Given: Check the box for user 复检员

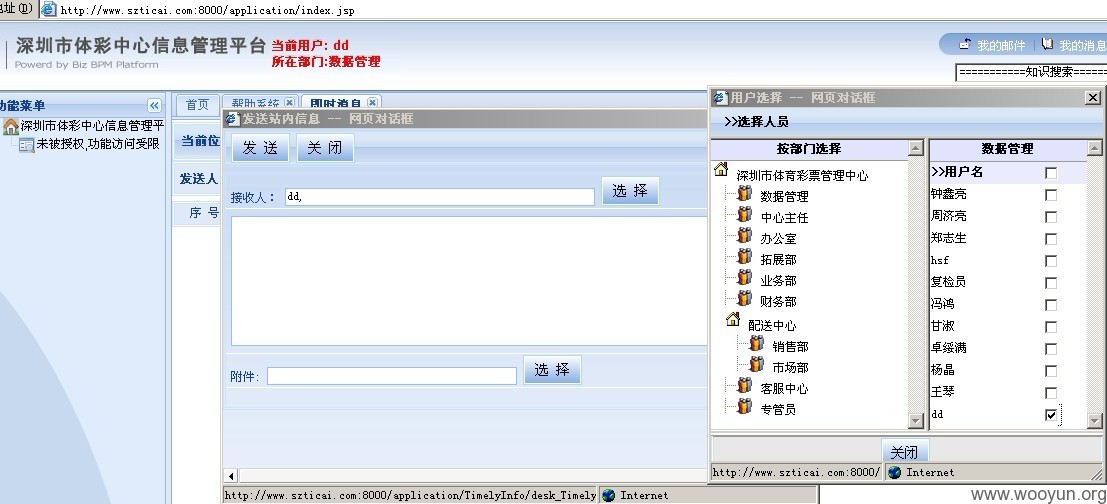Looking at the screenshot, I should pyautogui.click(x=1051, y=283).
